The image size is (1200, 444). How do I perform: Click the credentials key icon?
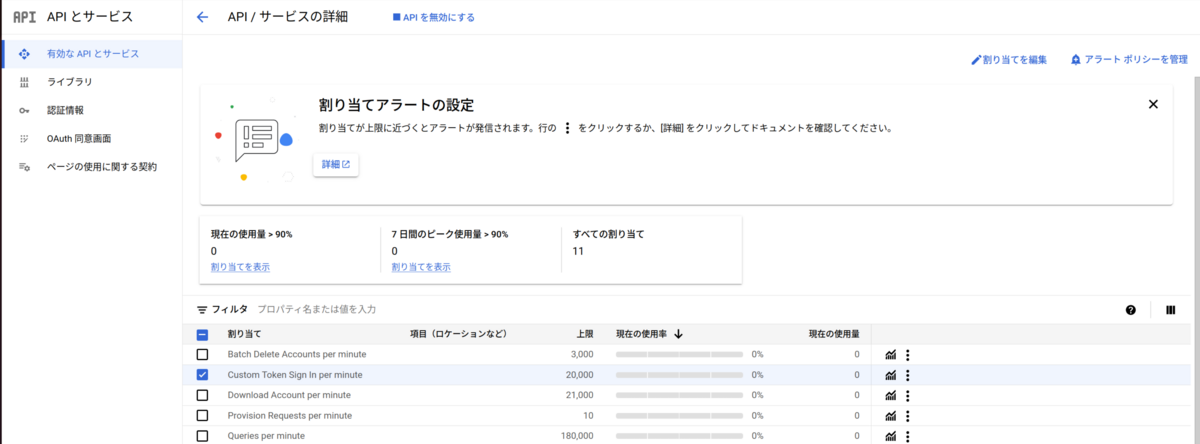click(24, 110)
